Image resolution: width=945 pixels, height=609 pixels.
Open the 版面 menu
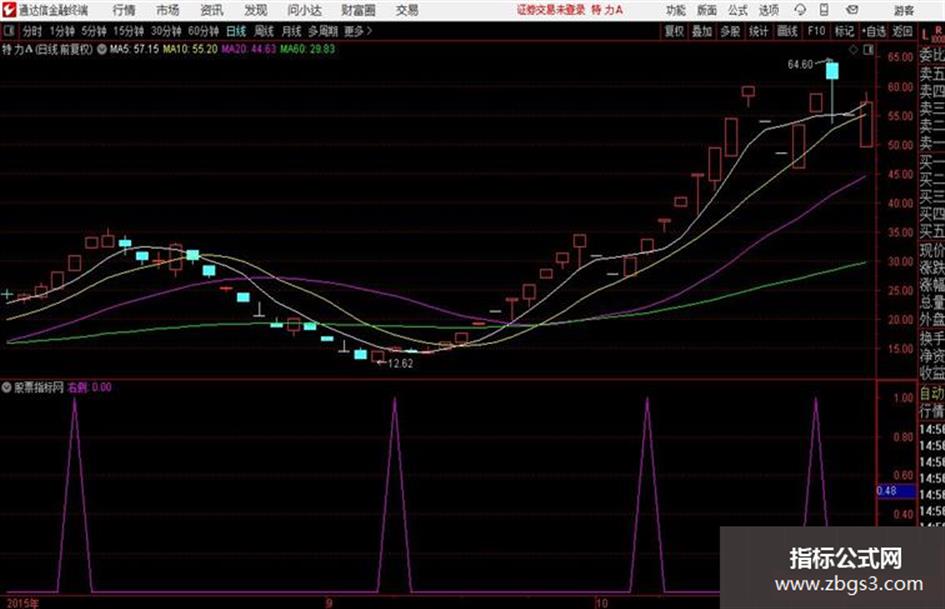[x=706, y=10]
